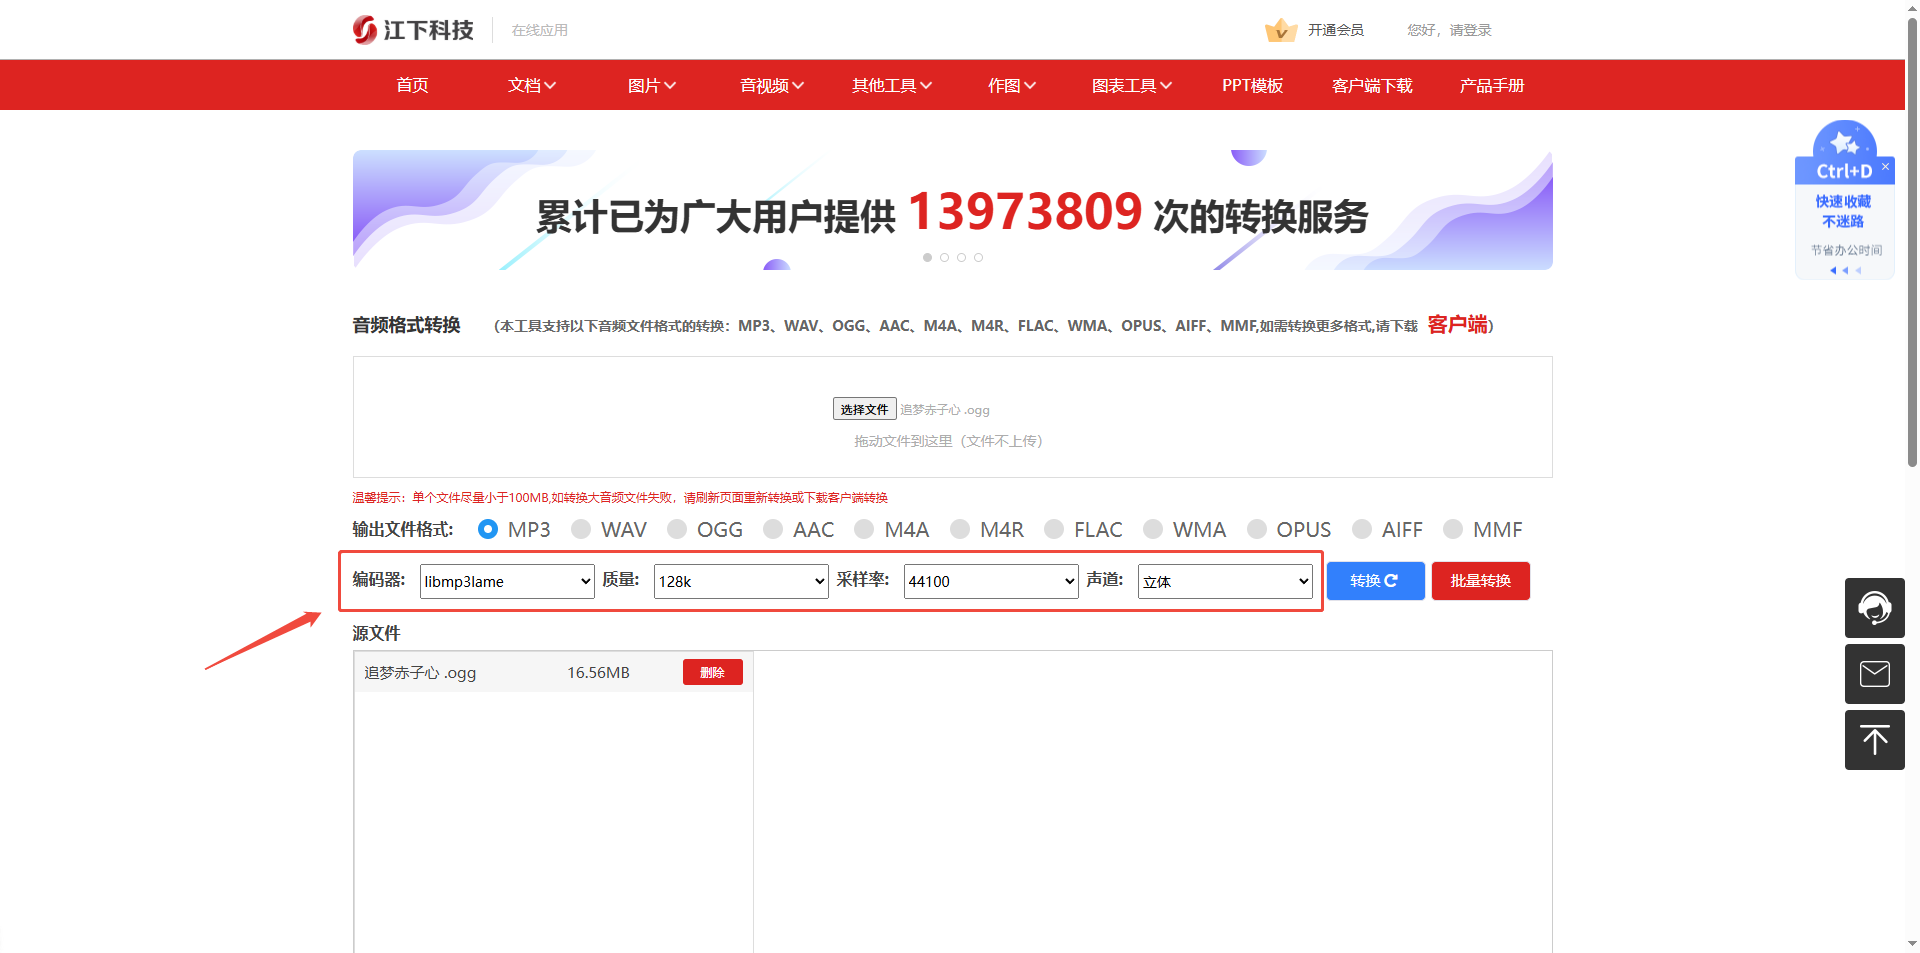Open 客户端下载 page

coord(1372,86)
